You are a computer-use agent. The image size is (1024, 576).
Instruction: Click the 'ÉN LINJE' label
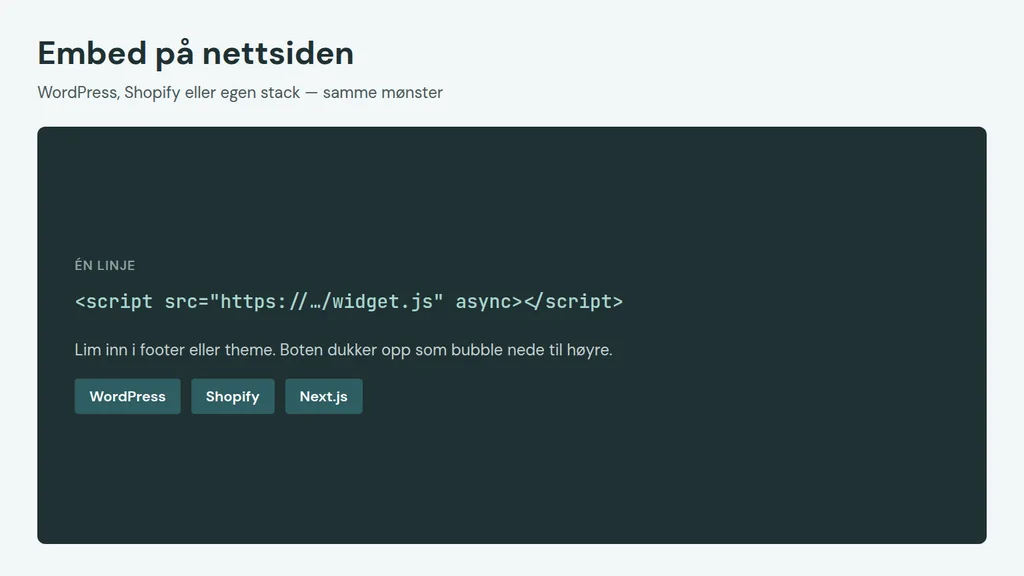coord(105,265)
